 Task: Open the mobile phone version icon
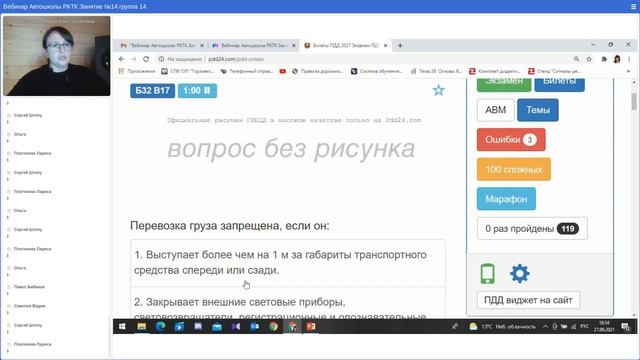(x=487, y=273)
